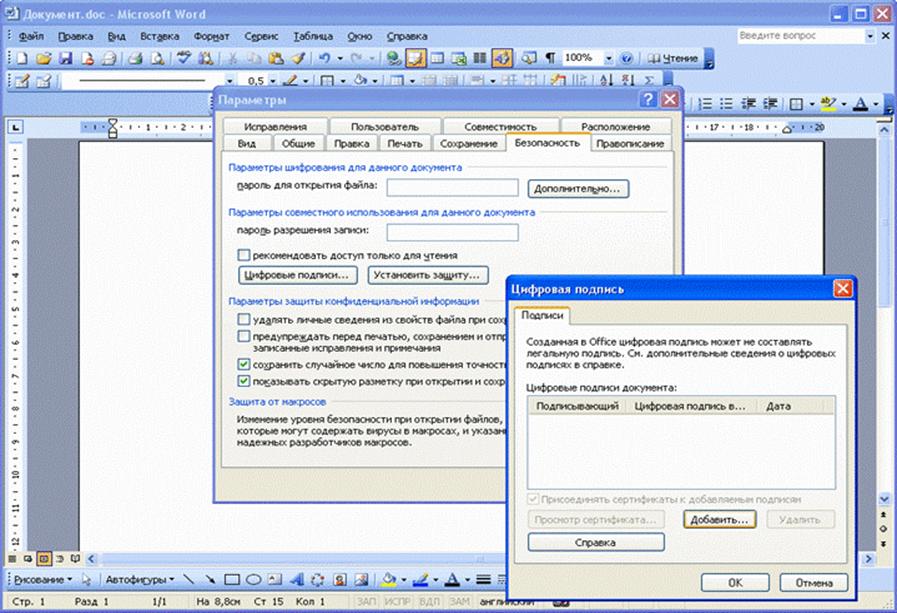Check 'предупреждать перед печатью, сохранением' checkbox
Image resolution: width=897 pixels, height=613 pixels.
[x=244, y=336]
